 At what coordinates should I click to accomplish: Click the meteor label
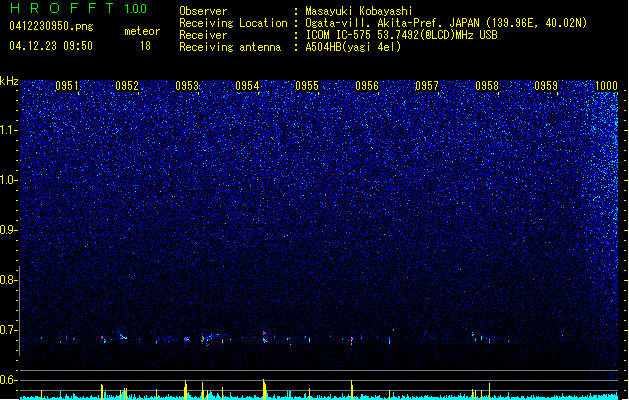click(x=142, y=31)
